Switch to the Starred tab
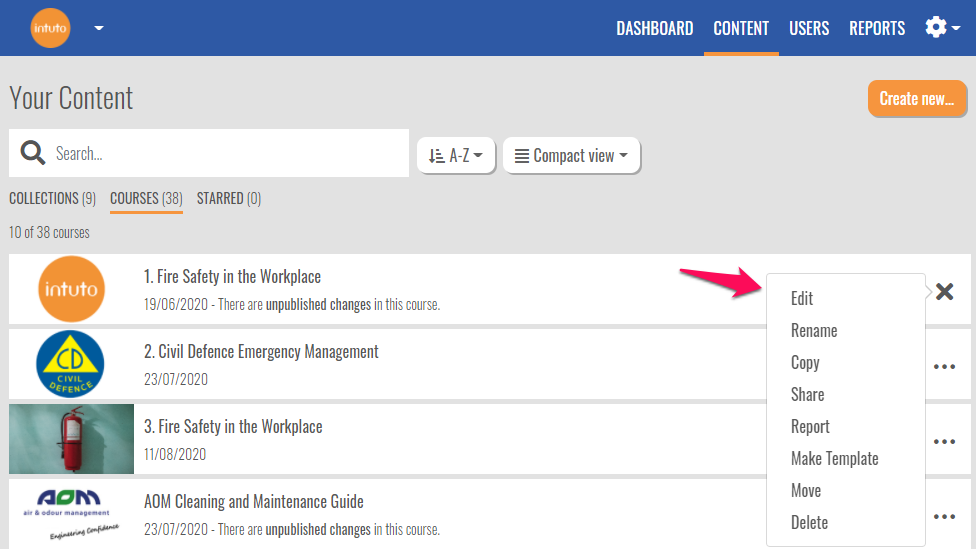Image resolution: width=976 pixels, height=549 pixels. (228, 198)
